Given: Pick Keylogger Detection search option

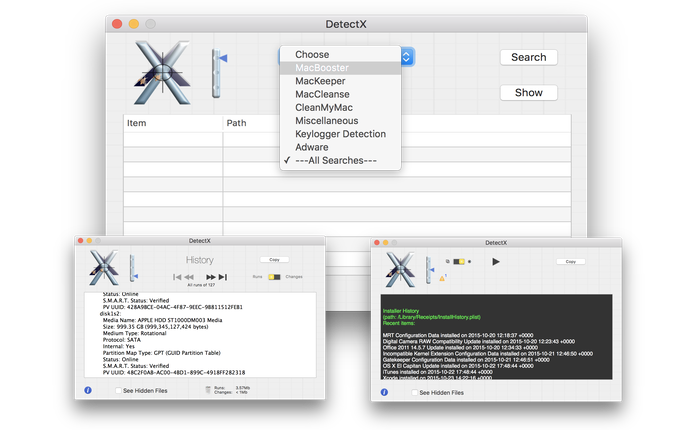Looking at the screenshot, I should 340,134.
